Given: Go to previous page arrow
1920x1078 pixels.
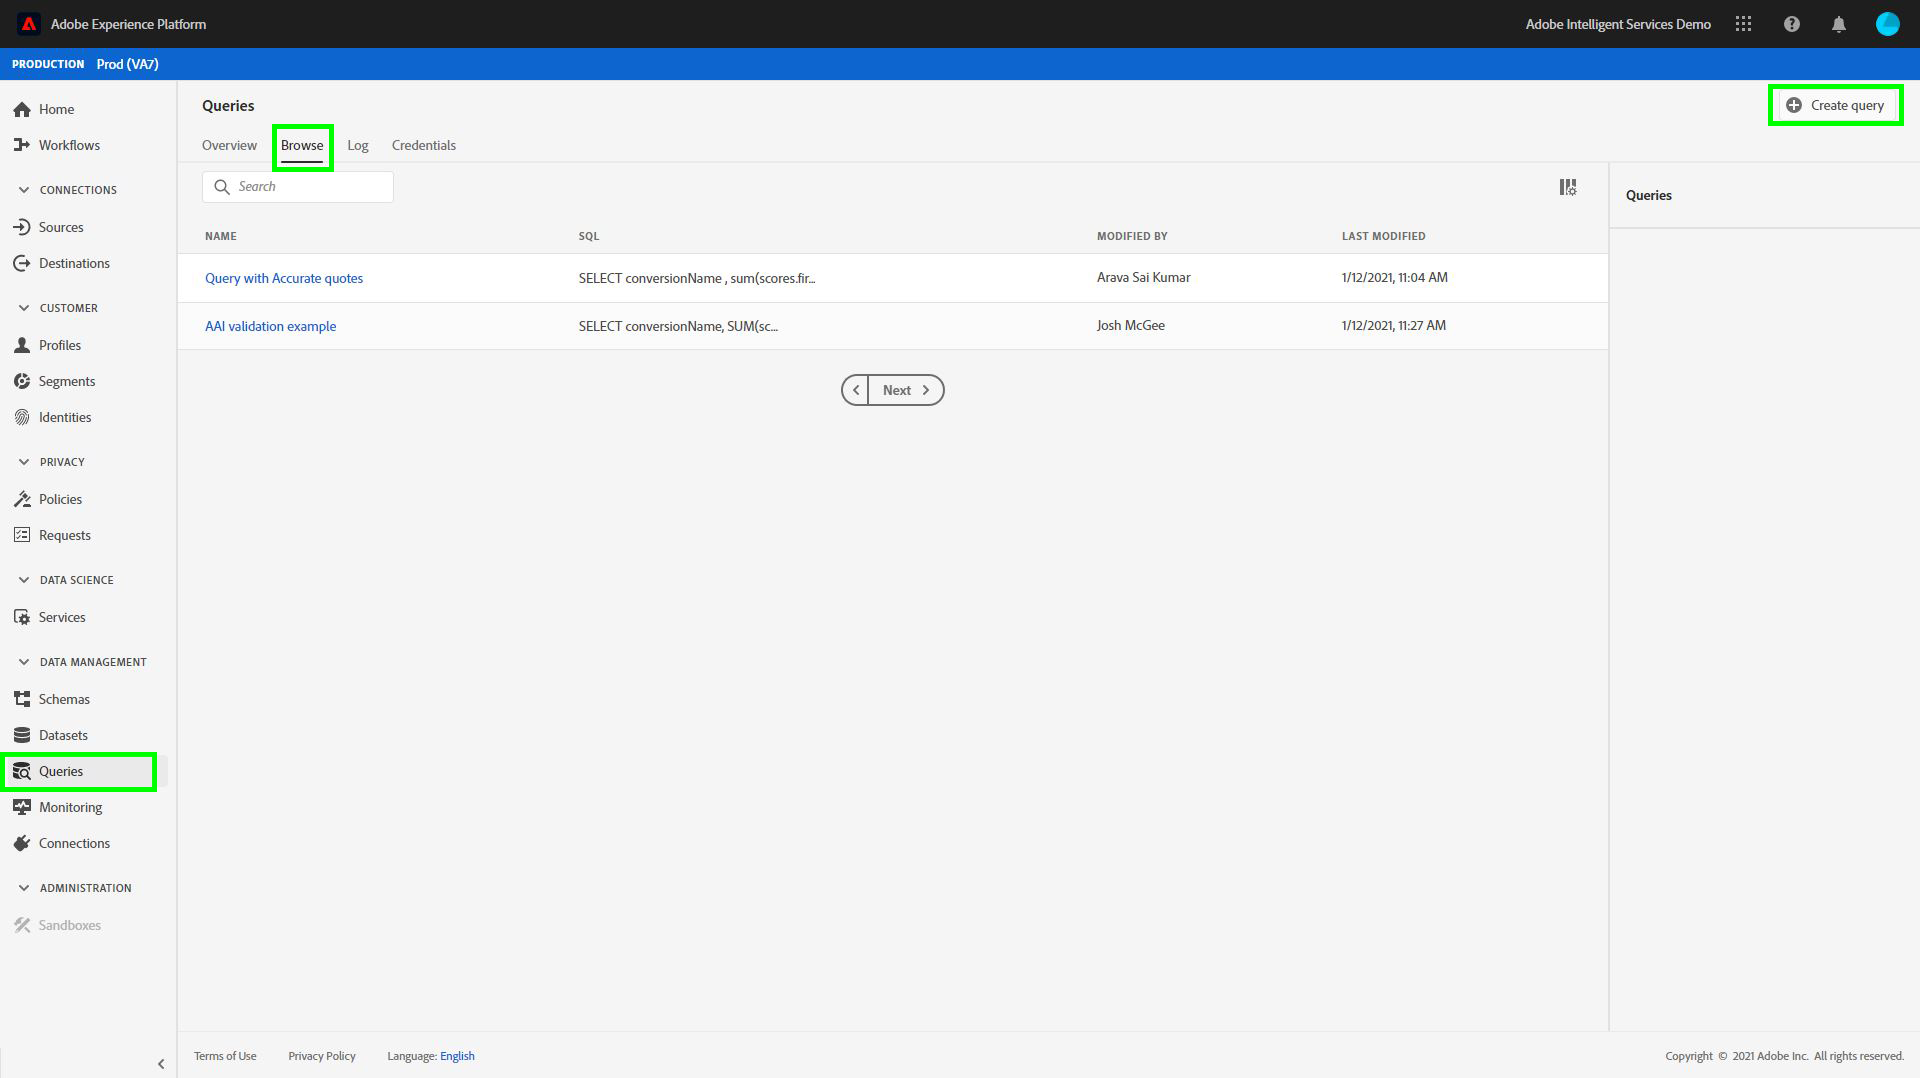Looking at the screenshot, I should (x=856, y=390).
